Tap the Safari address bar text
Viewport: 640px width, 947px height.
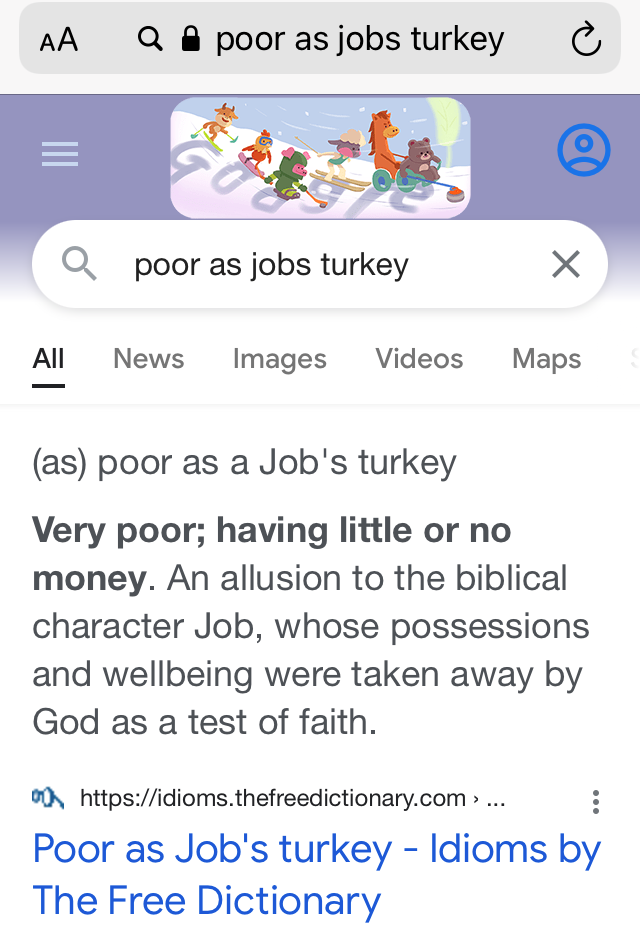pyautogui.click(x=360, y=39)
